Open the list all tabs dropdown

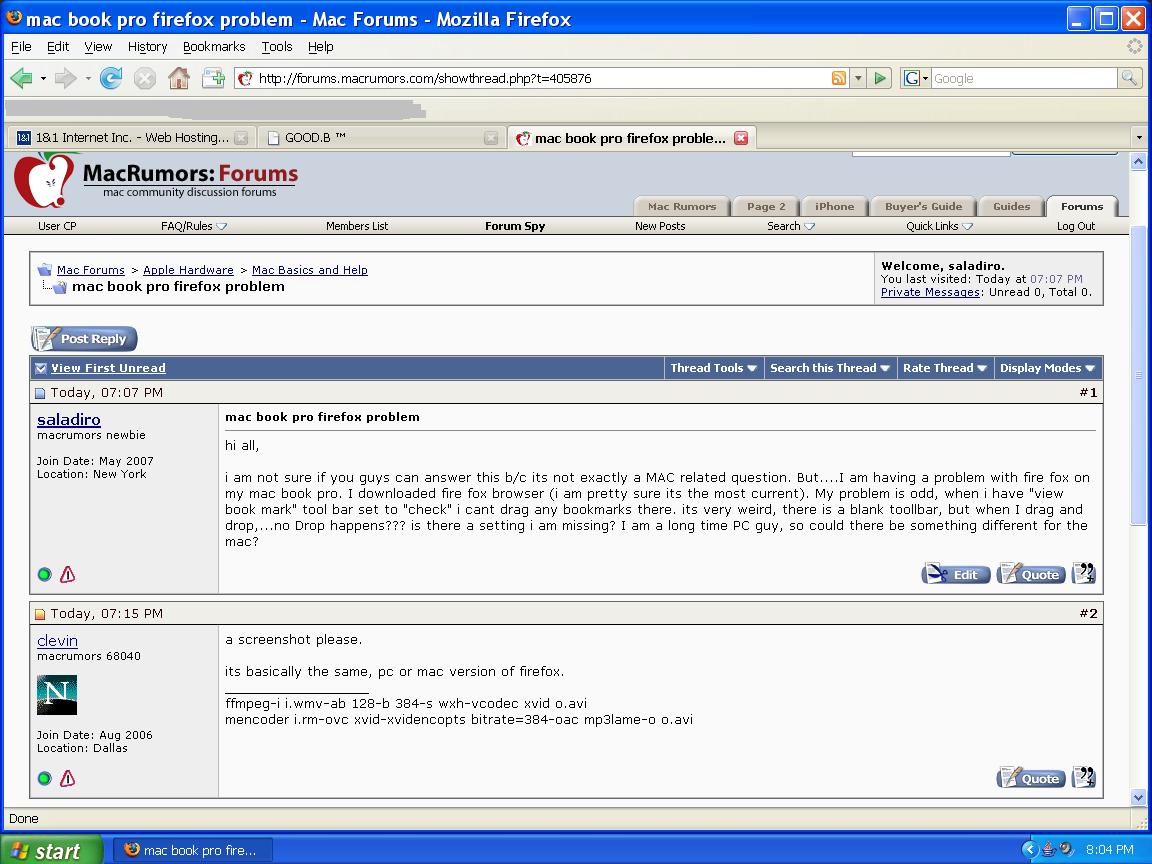[x=1139, y=137]
